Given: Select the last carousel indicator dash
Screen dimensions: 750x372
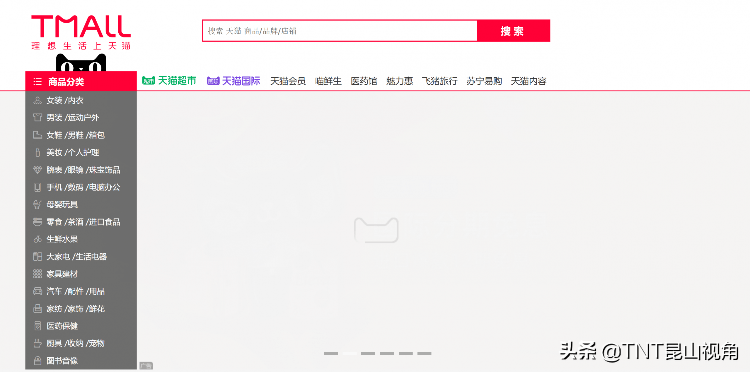Looking at the screenshot, I should tap(424, 353).
